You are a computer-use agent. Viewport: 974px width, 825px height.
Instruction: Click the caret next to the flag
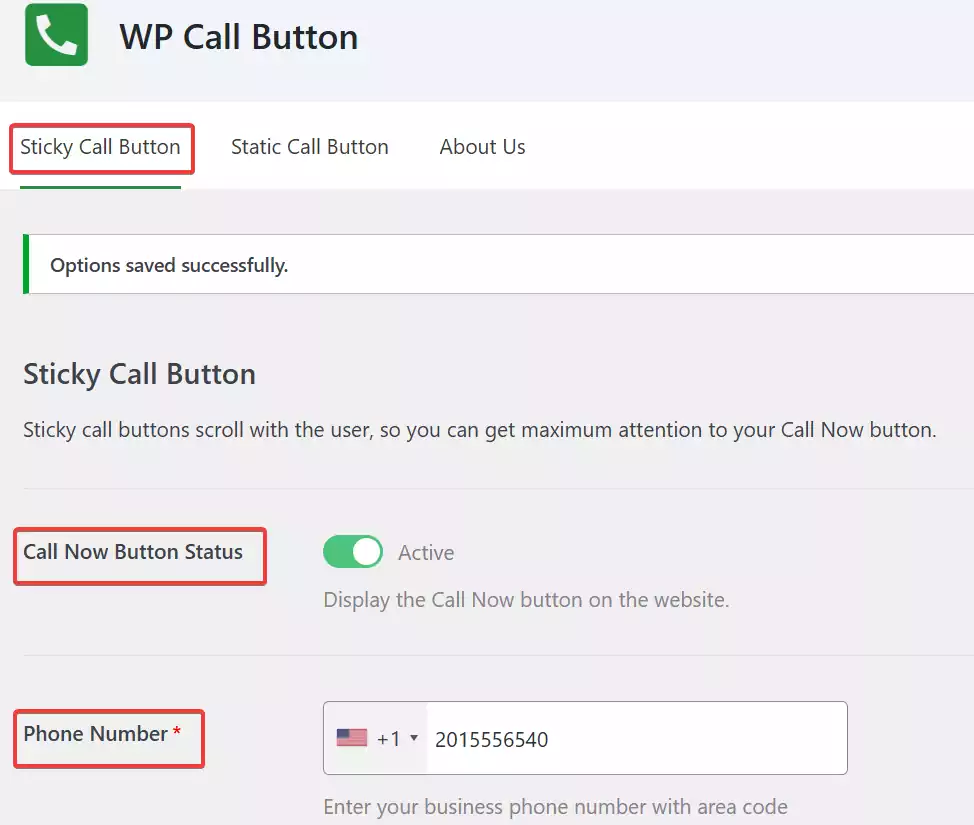click(x=412, y=738)
